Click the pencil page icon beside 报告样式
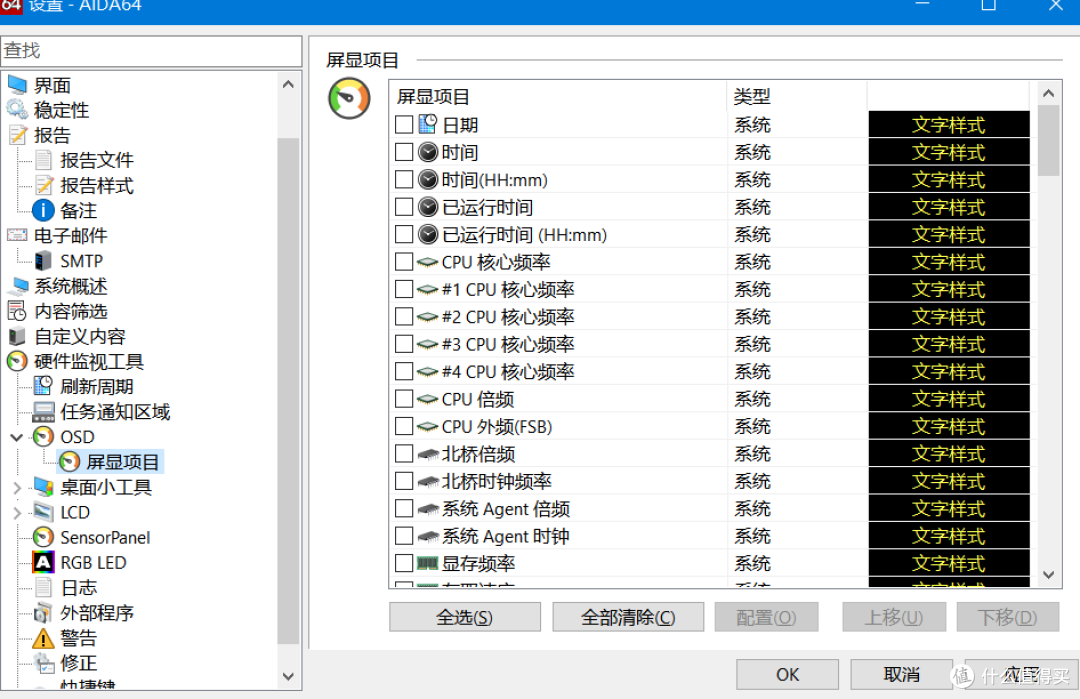The height and width of the screenshot is (699, 1080). point(43,185)
